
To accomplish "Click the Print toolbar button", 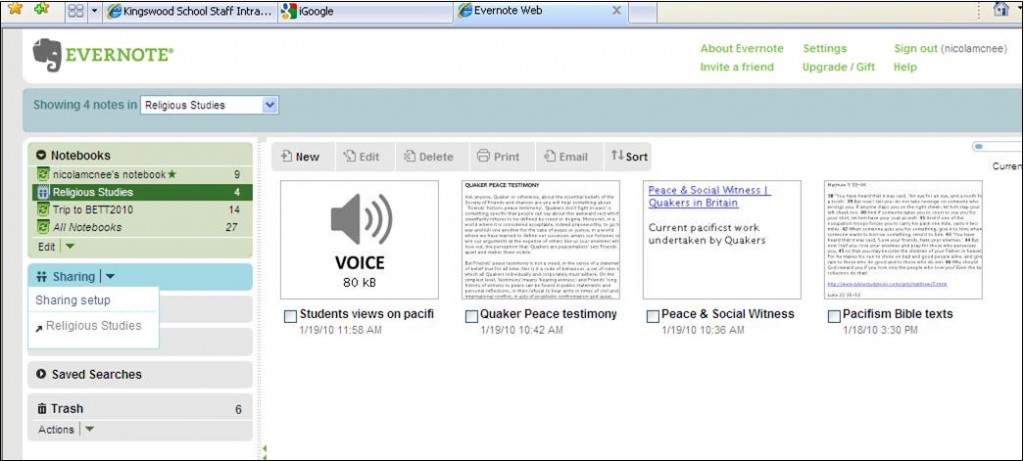I will [x=498, y=157].
